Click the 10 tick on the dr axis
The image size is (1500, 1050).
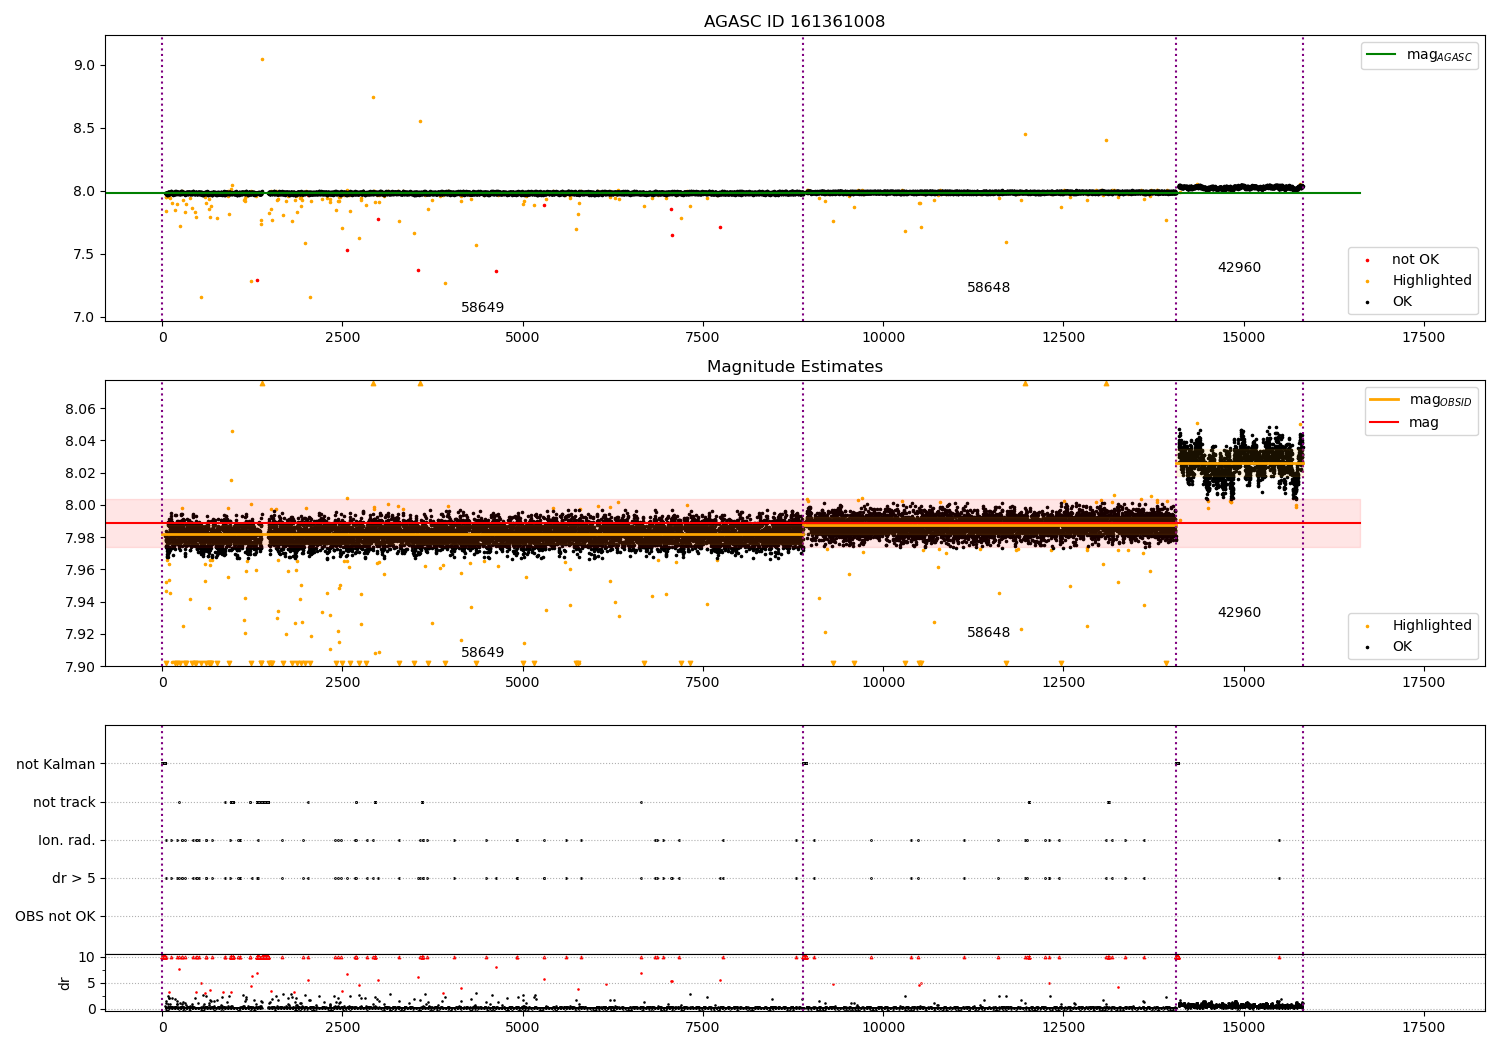pos(88,957)
